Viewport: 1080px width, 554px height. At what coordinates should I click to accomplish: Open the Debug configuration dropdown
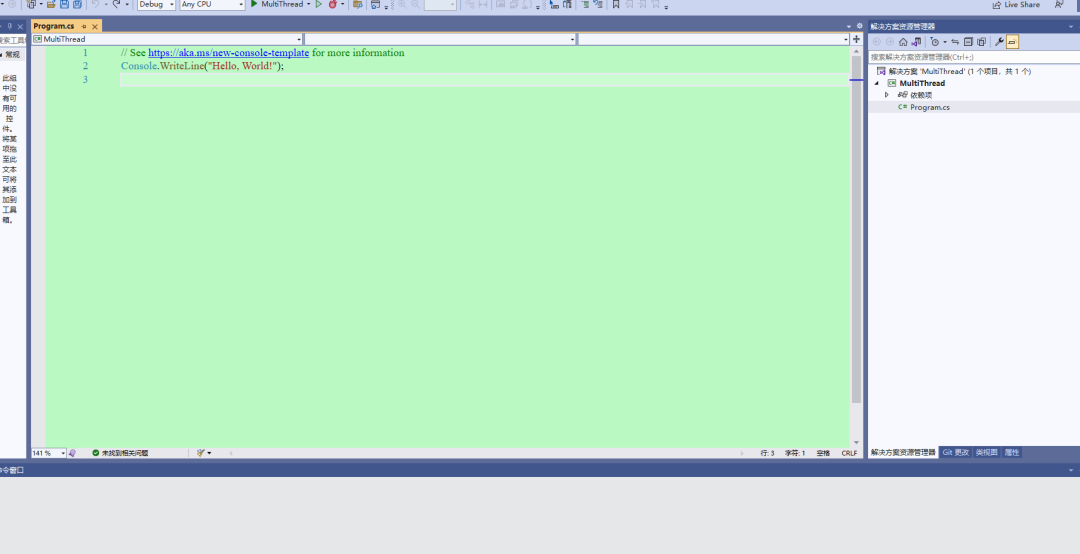pyautogui.click(x=156, y=4)
